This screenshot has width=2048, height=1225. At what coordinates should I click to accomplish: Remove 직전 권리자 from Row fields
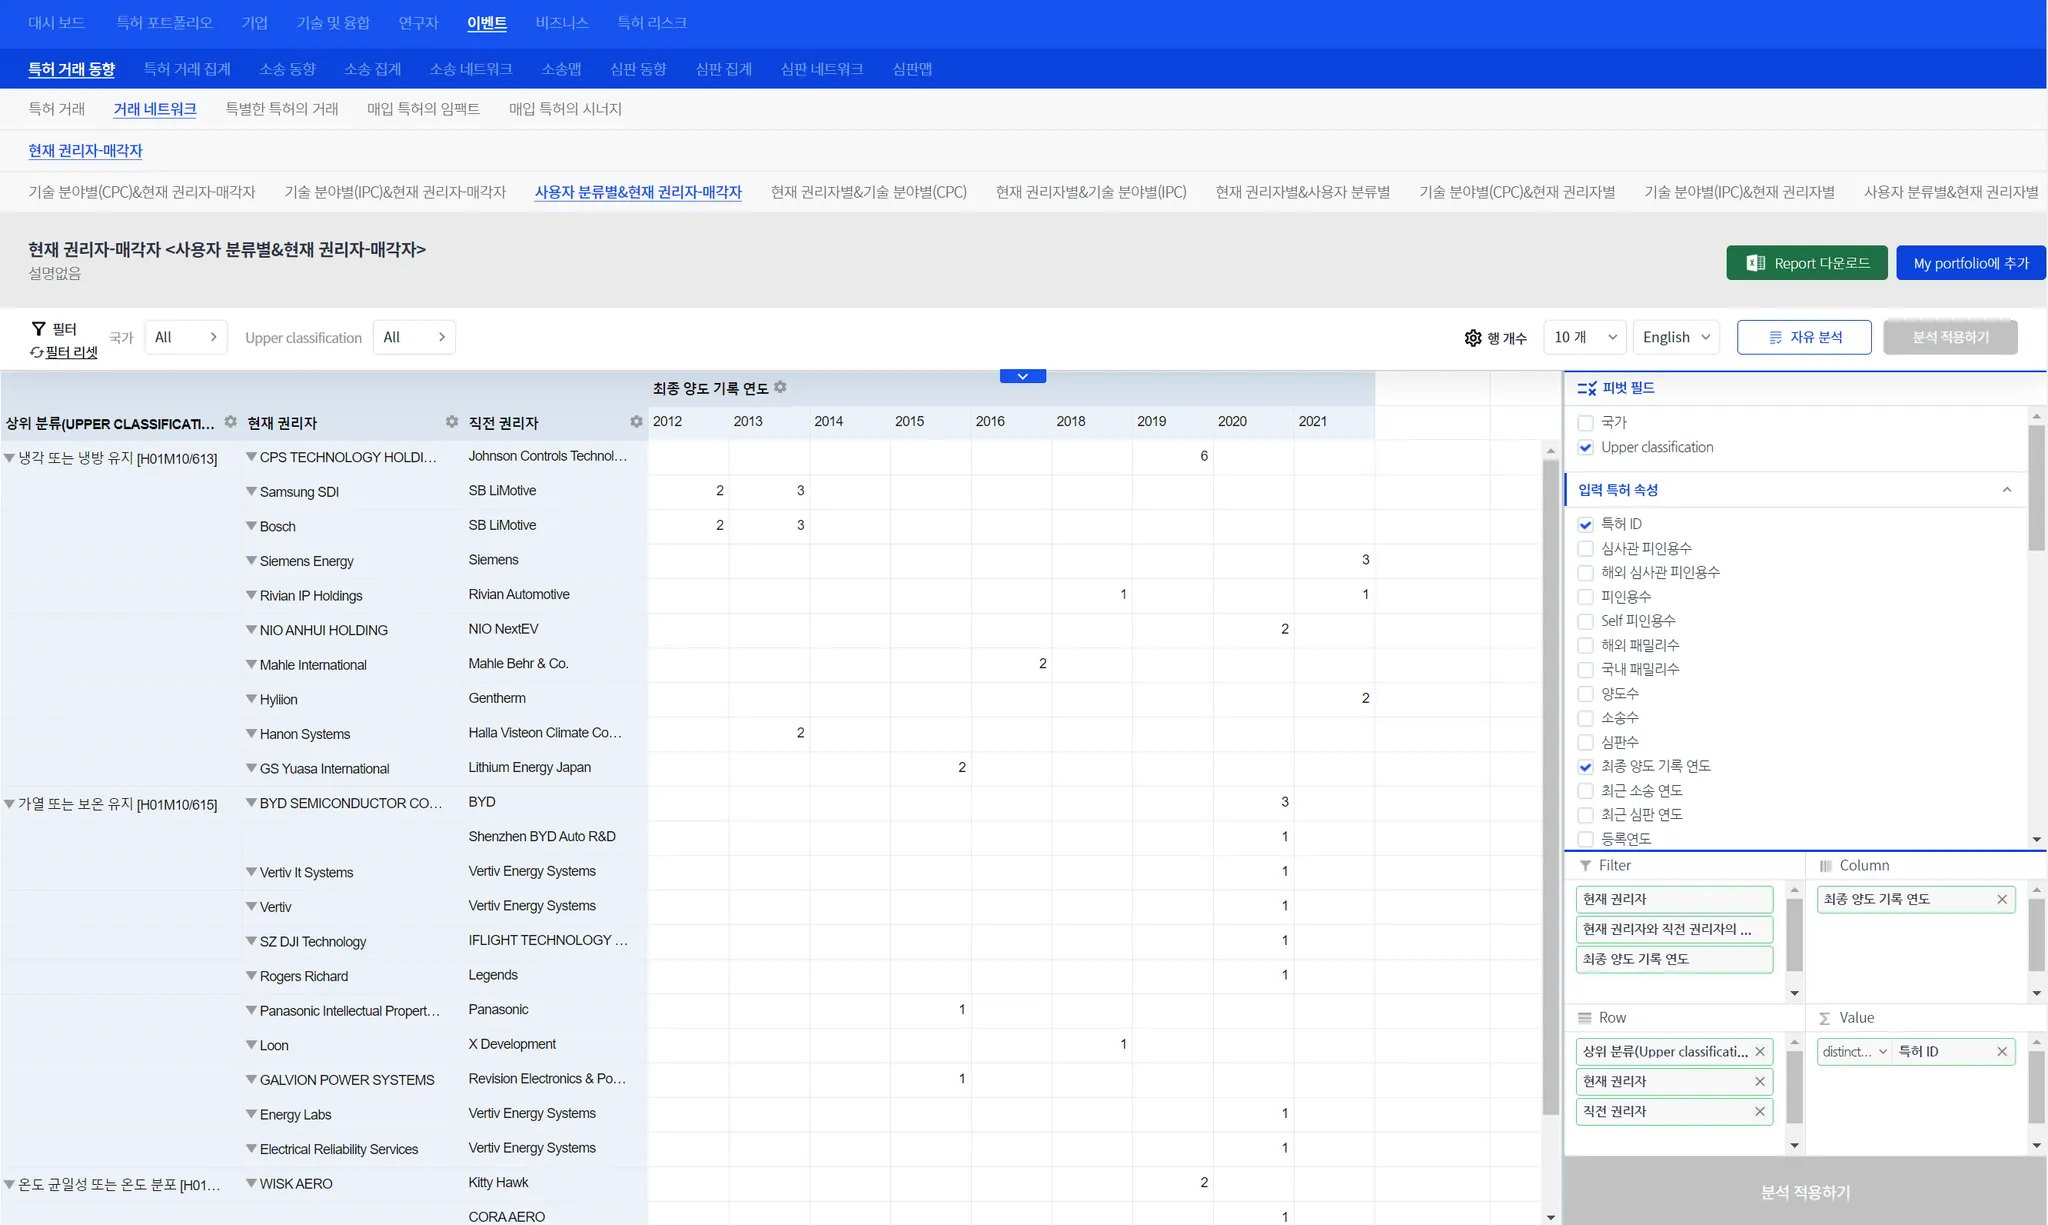[1760, 1111]
